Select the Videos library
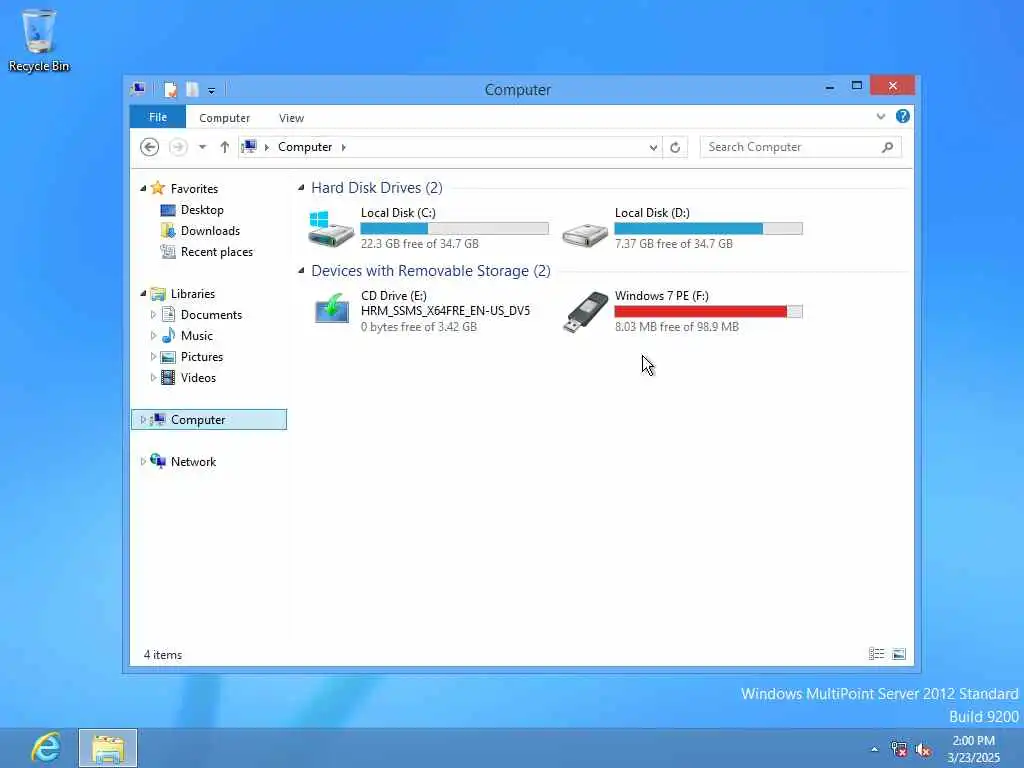This screenshot has height=768, width=1024. [198, 377]
